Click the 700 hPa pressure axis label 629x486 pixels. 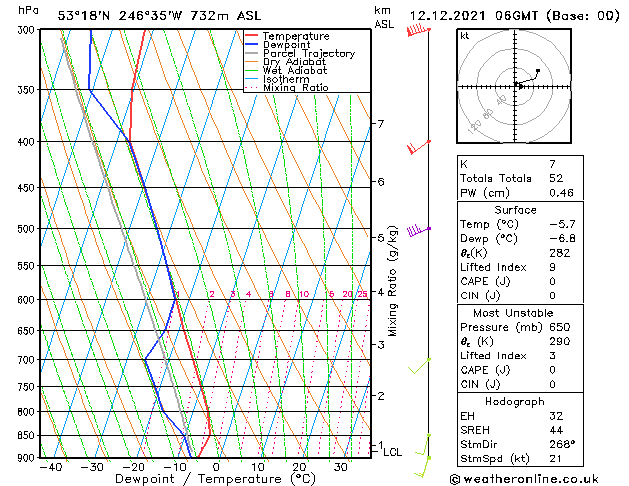click(28, 360)
